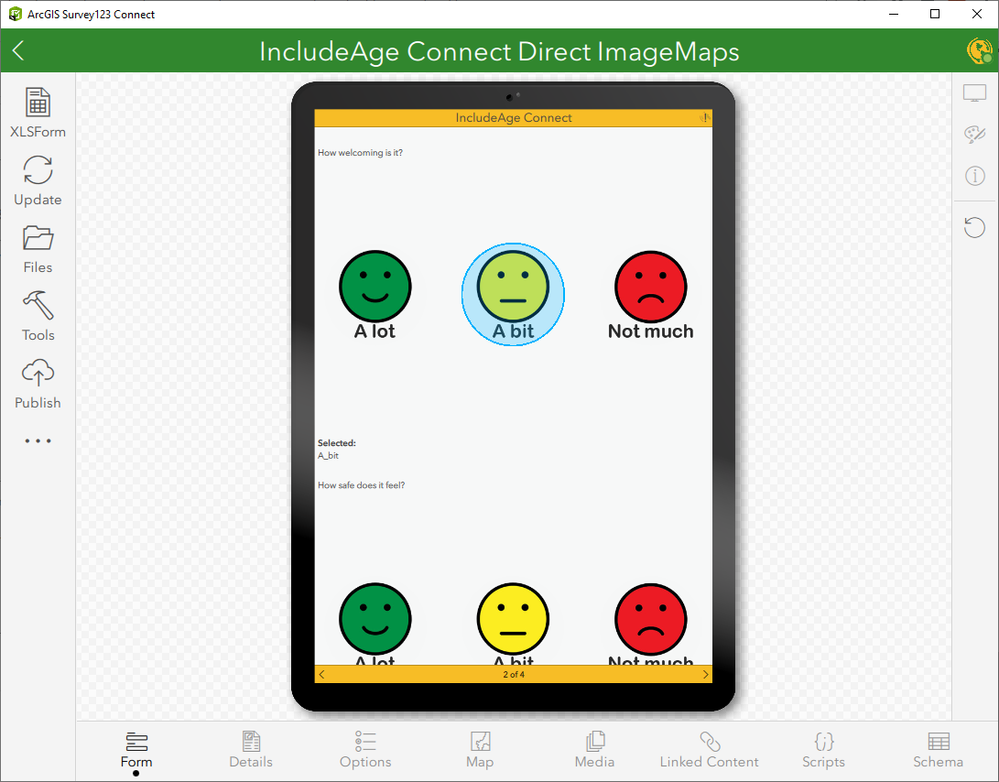Switch to the Details tab

click(251, 750)
